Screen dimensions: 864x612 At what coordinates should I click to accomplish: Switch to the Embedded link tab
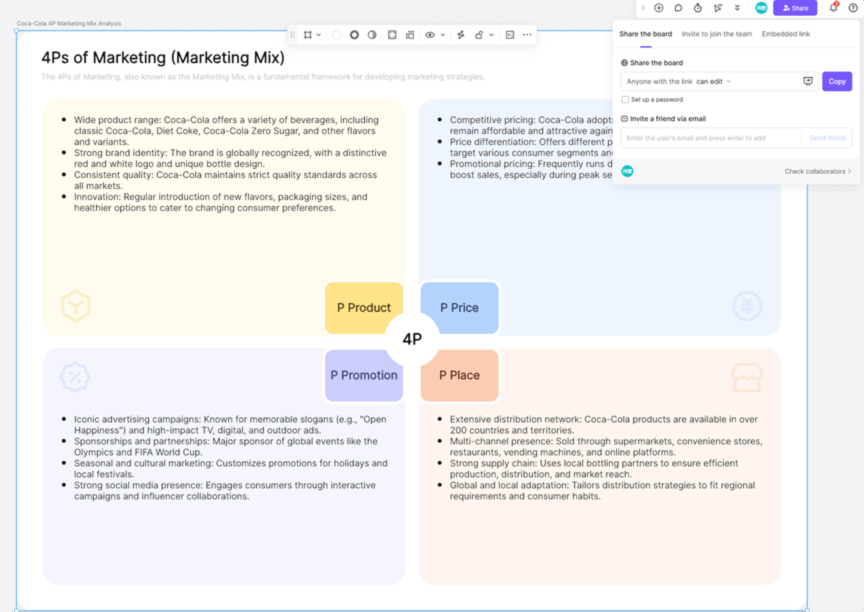[785, 34]
